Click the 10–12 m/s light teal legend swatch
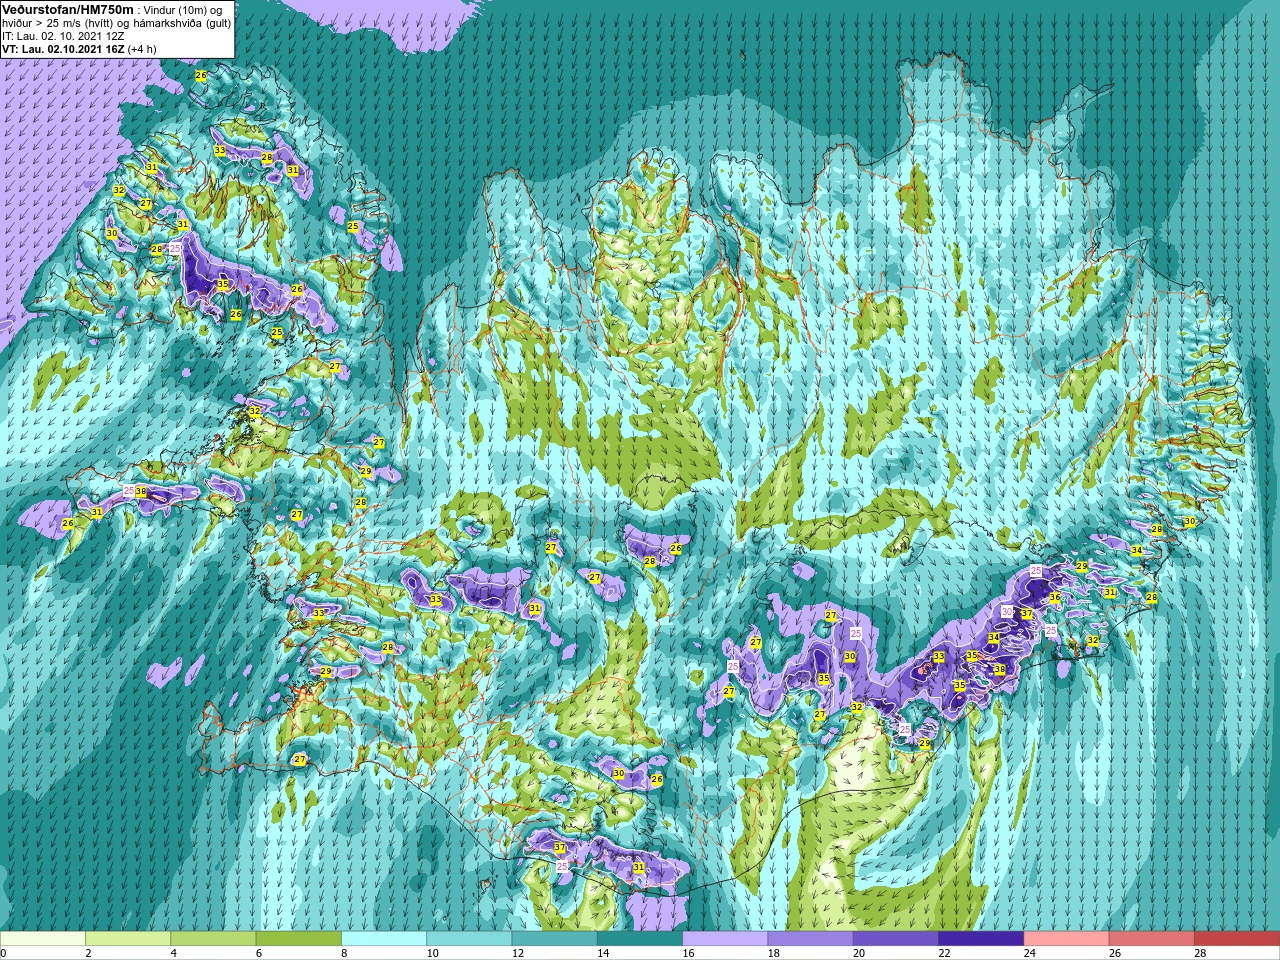The image size is (1280, 960). point(469,938)
